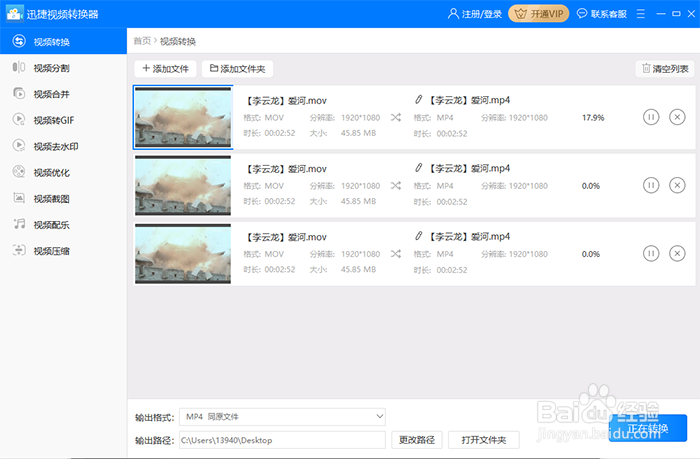Maximize the converter window

point(676,14)
